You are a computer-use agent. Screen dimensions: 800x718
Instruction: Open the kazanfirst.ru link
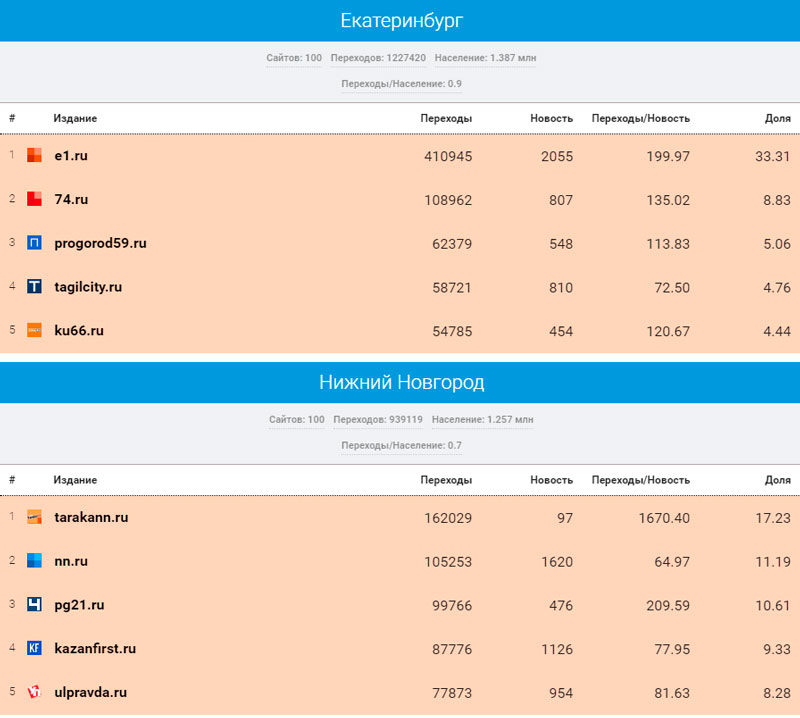pos(95,648)
